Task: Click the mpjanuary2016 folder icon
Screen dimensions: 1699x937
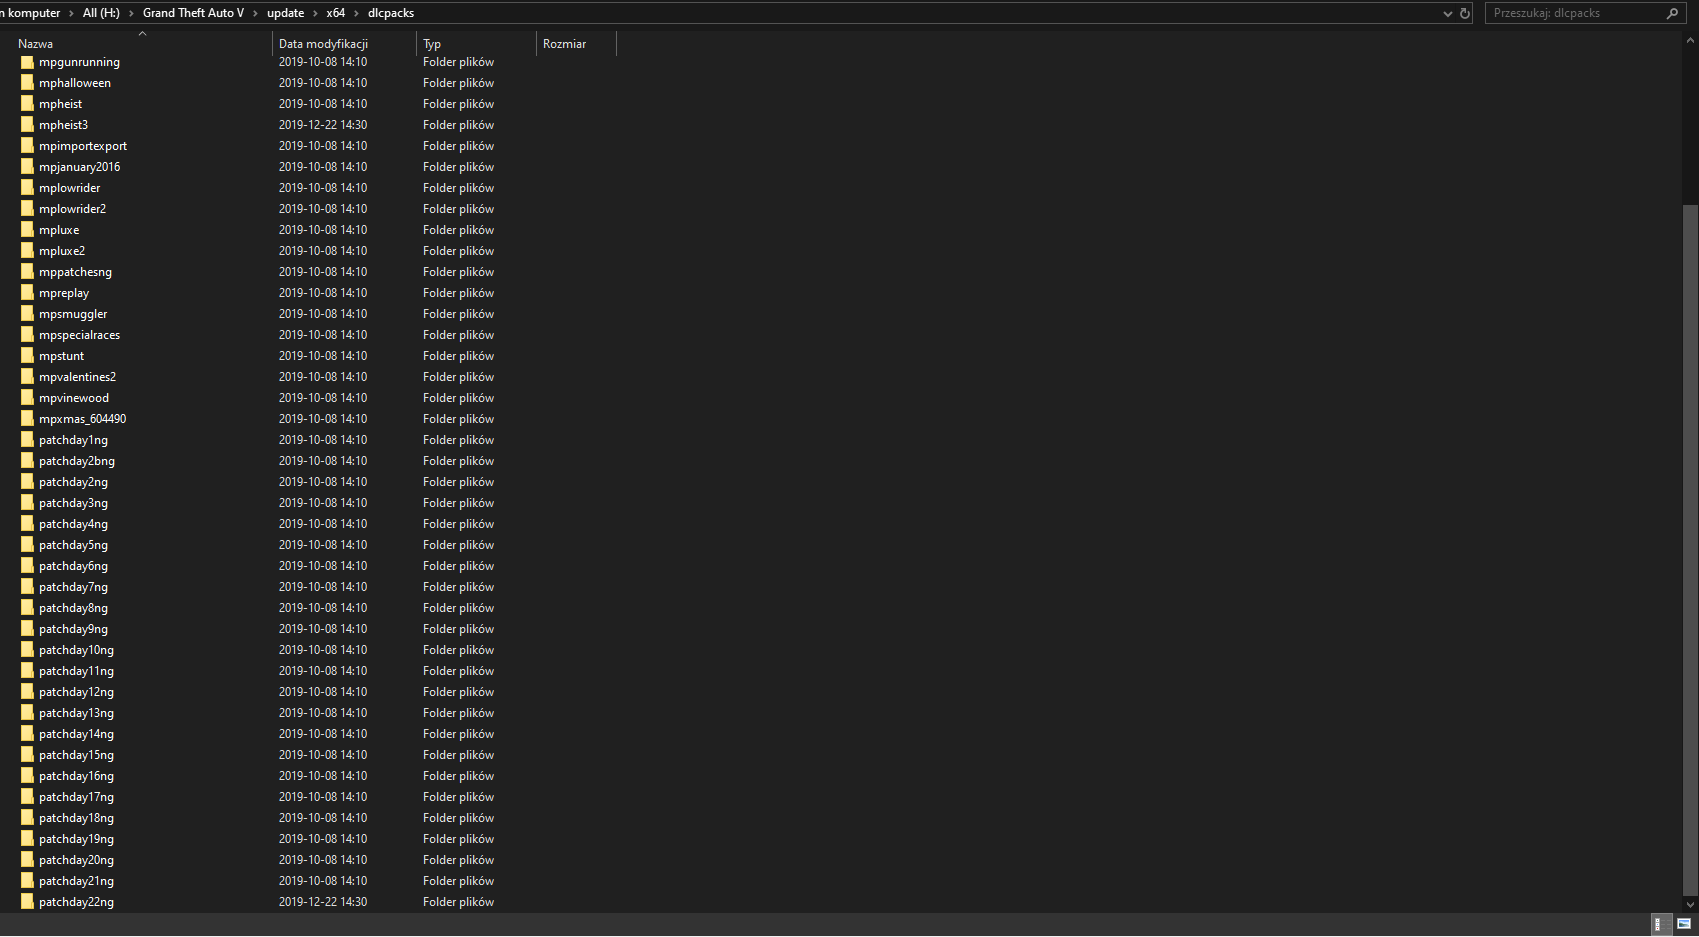Action: pyautogui.click(x=27, y=167)
